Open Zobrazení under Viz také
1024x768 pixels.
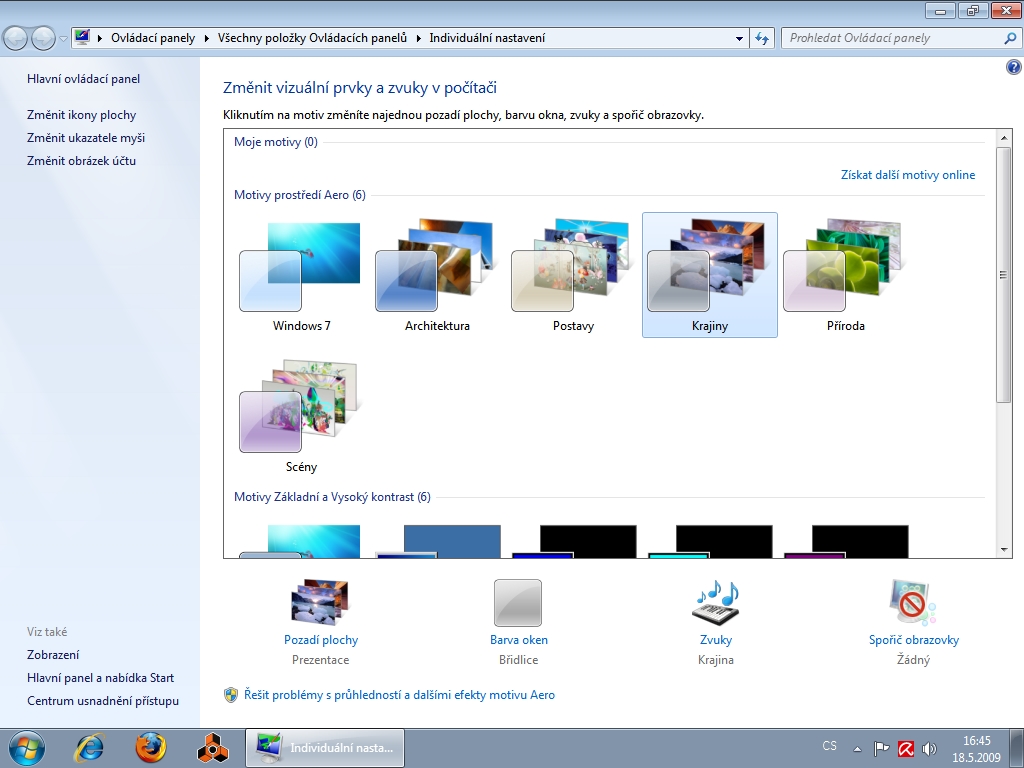point(53,655)
